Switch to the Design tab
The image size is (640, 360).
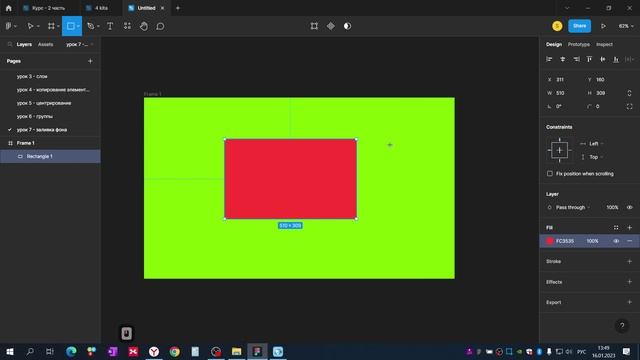[x=554, y=44]
